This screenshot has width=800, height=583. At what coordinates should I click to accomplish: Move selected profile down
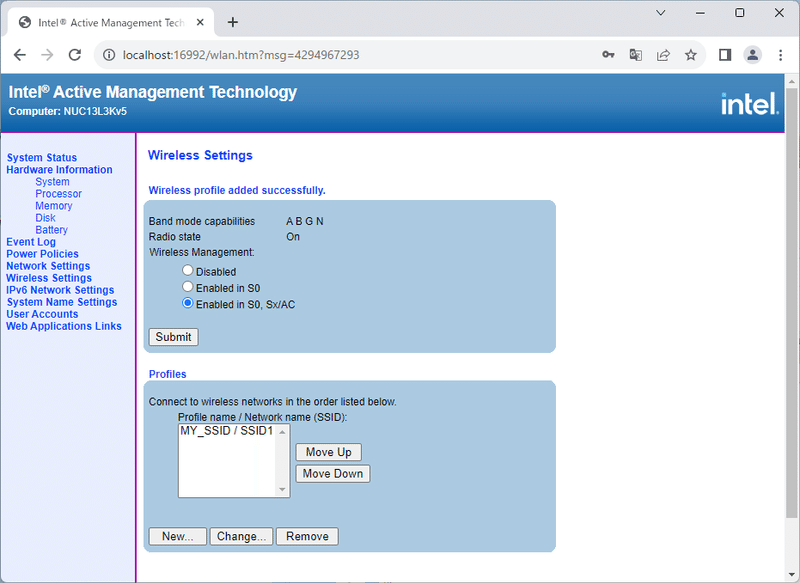point(333,473)
